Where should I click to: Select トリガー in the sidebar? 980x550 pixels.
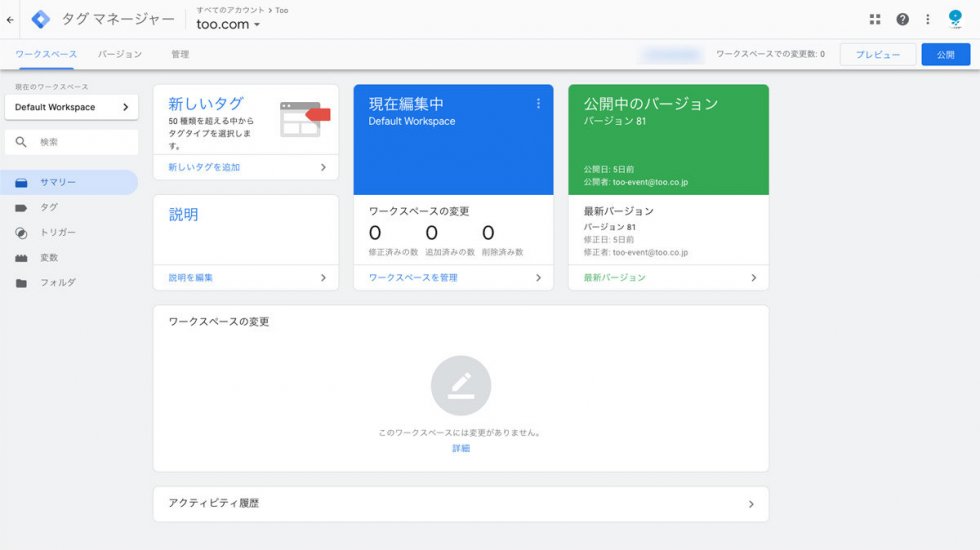[57, 232]
